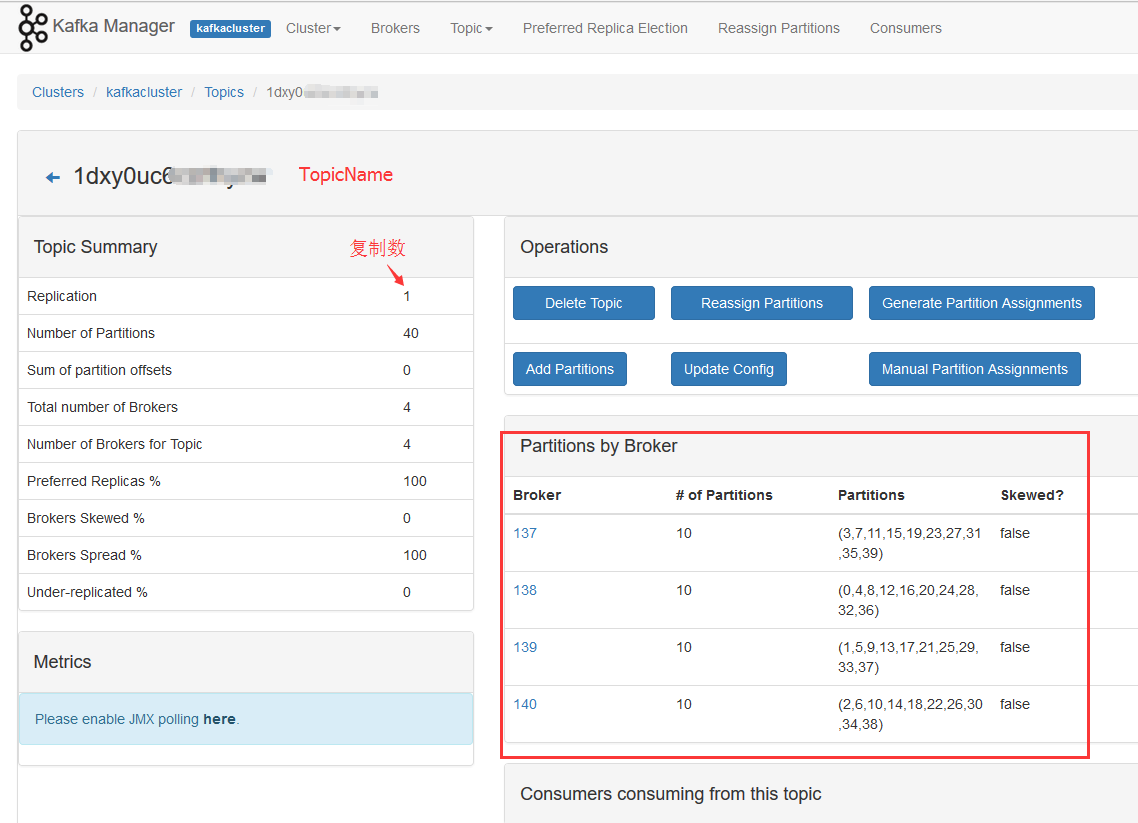The height and width of the screenshot is (823, 1138).
Task: Select the Under-replicated % label
Action: click(87, 592)
